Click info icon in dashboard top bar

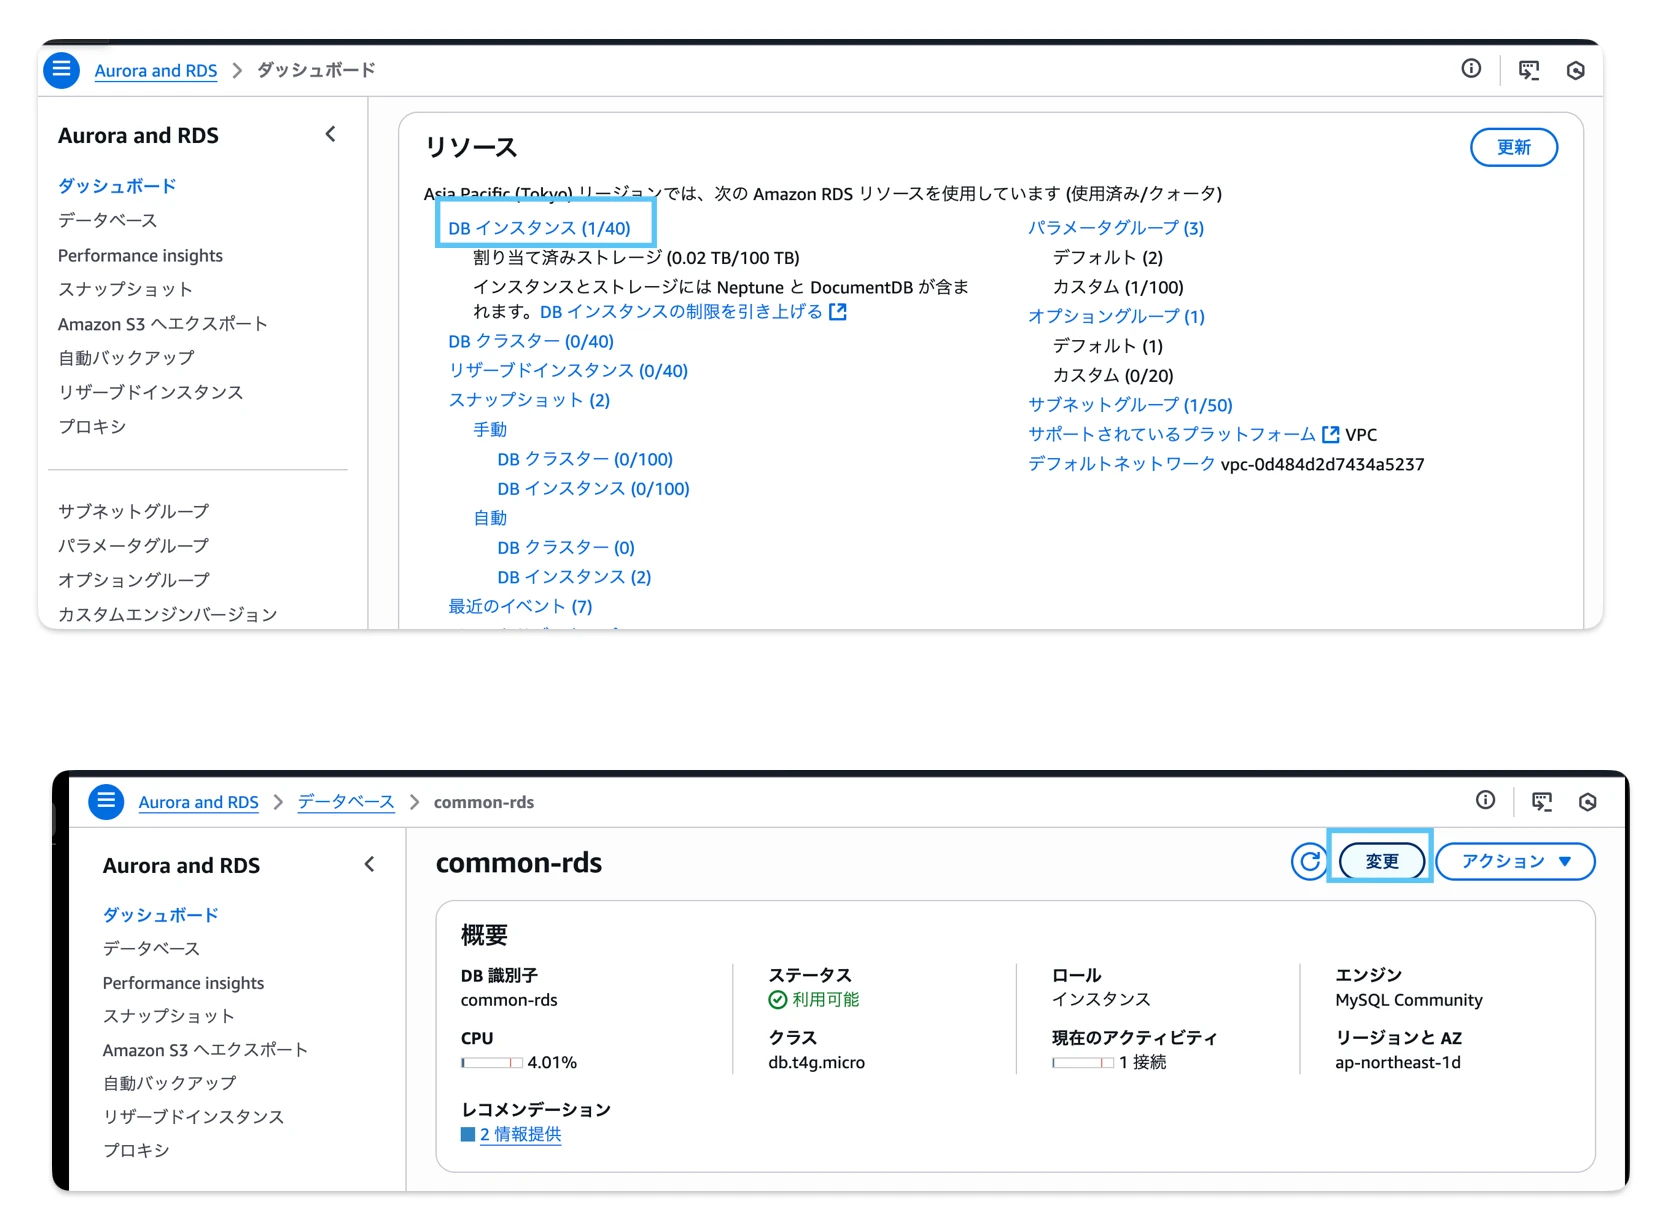(x=1470, y=69)
